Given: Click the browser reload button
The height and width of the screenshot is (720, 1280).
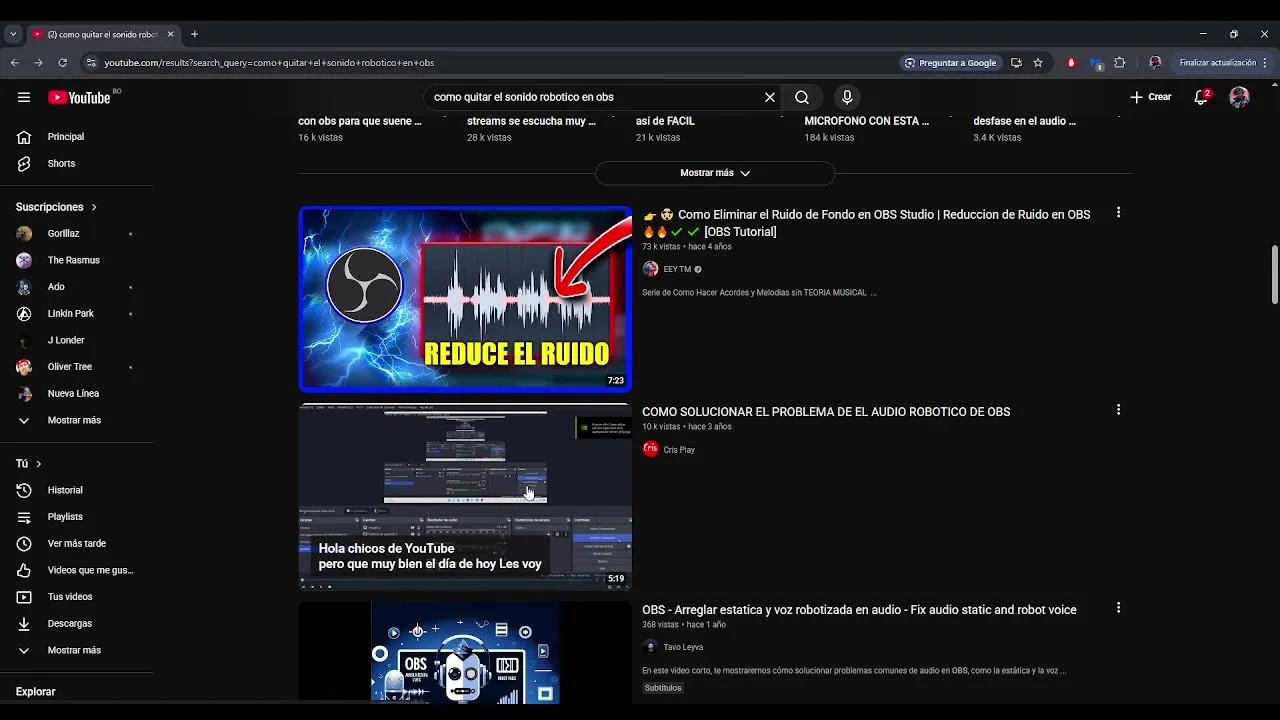Looking at the screenshot, I should (62, 62).
